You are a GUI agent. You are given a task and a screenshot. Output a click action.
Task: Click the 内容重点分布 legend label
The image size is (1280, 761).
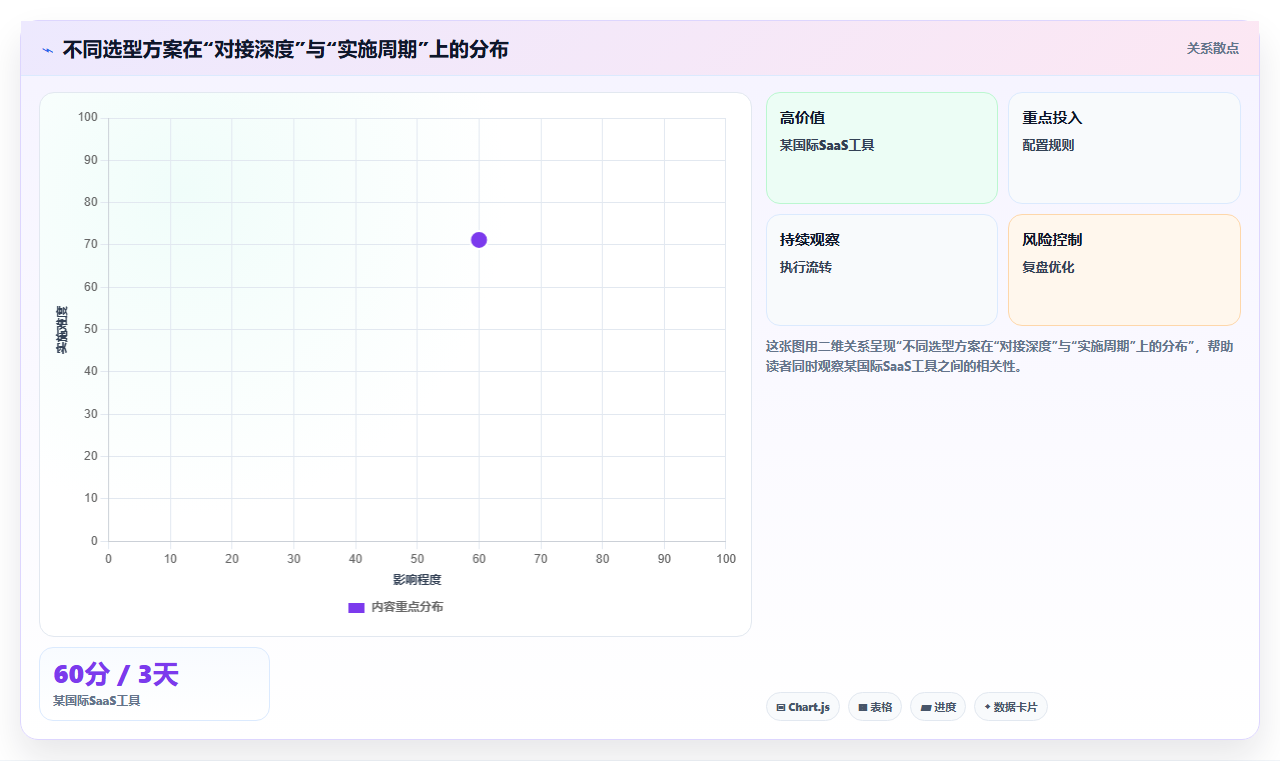[x=407, y=607]
